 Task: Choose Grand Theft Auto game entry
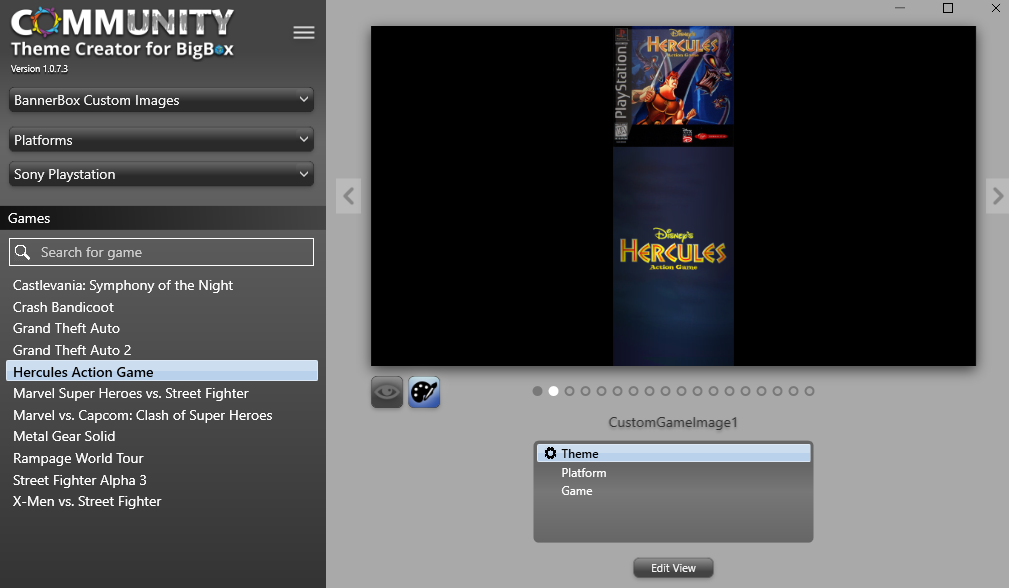point(66,328)
